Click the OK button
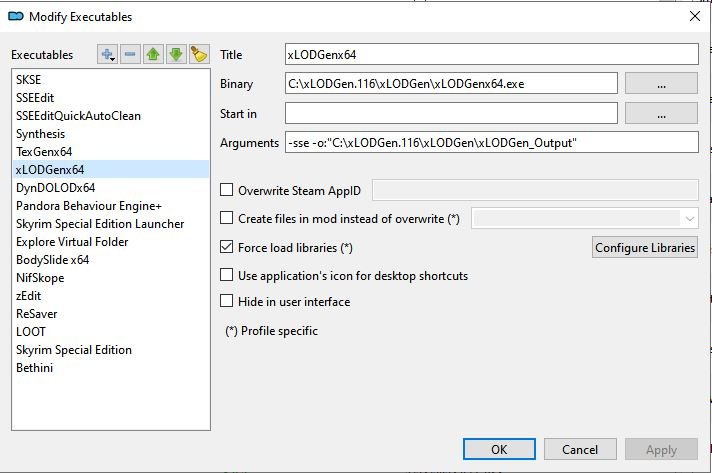Image resolution: width=712 pixels, height=473 pixels. tap(499, 449)
